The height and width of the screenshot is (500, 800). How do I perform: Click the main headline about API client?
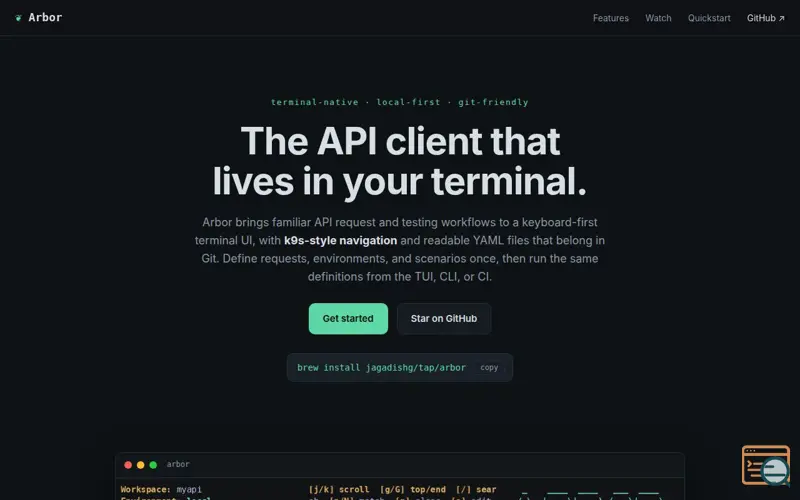(400, 161)
